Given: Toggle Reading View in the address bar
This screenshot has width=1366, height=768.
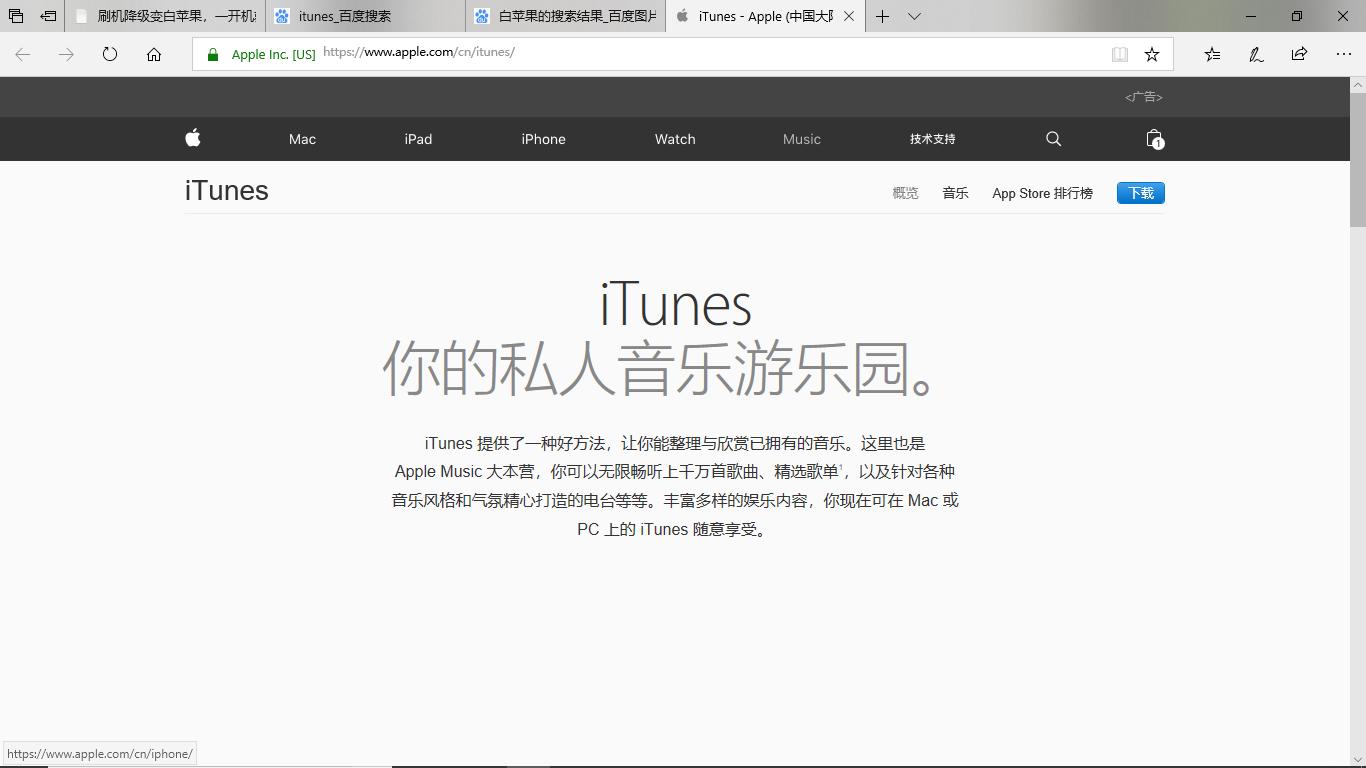Looking at the screenshot, I should click(x=1119, y=54).
